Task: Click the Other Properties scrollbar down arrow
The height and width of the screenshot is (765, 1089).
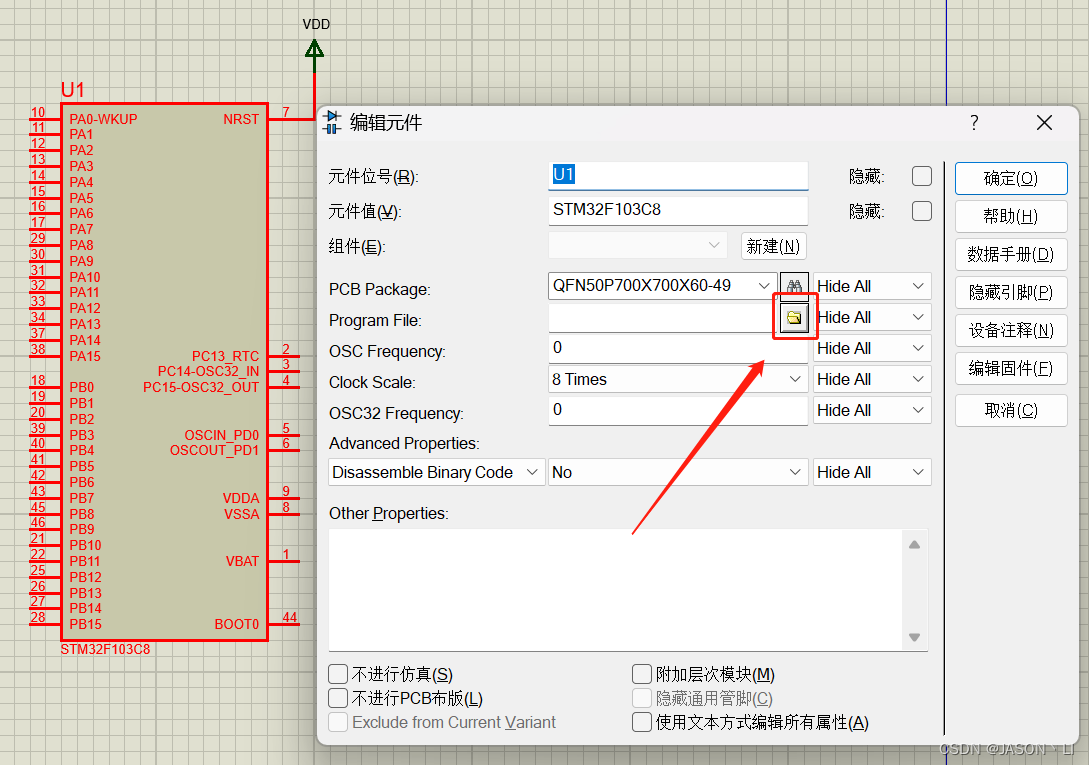Action: pyautogui.click(x=914, y=637)
